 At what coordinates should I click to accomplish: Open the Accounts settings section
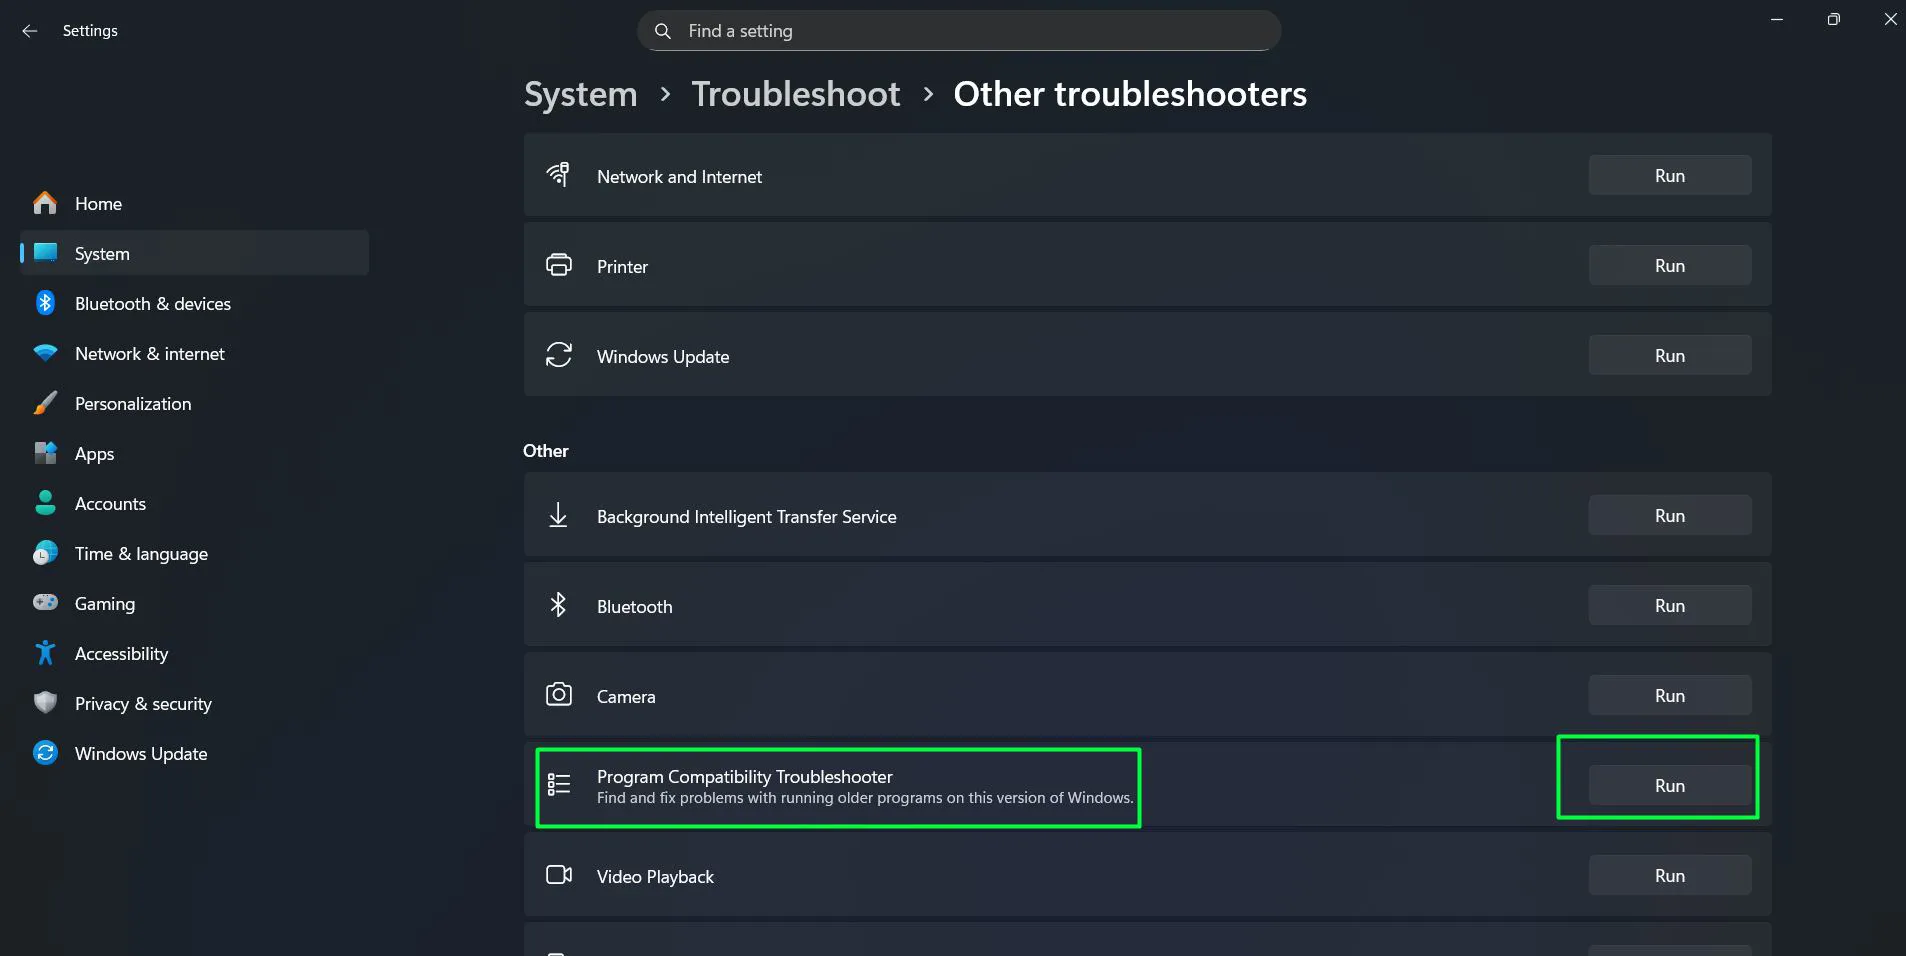click(x=110, y=503)
